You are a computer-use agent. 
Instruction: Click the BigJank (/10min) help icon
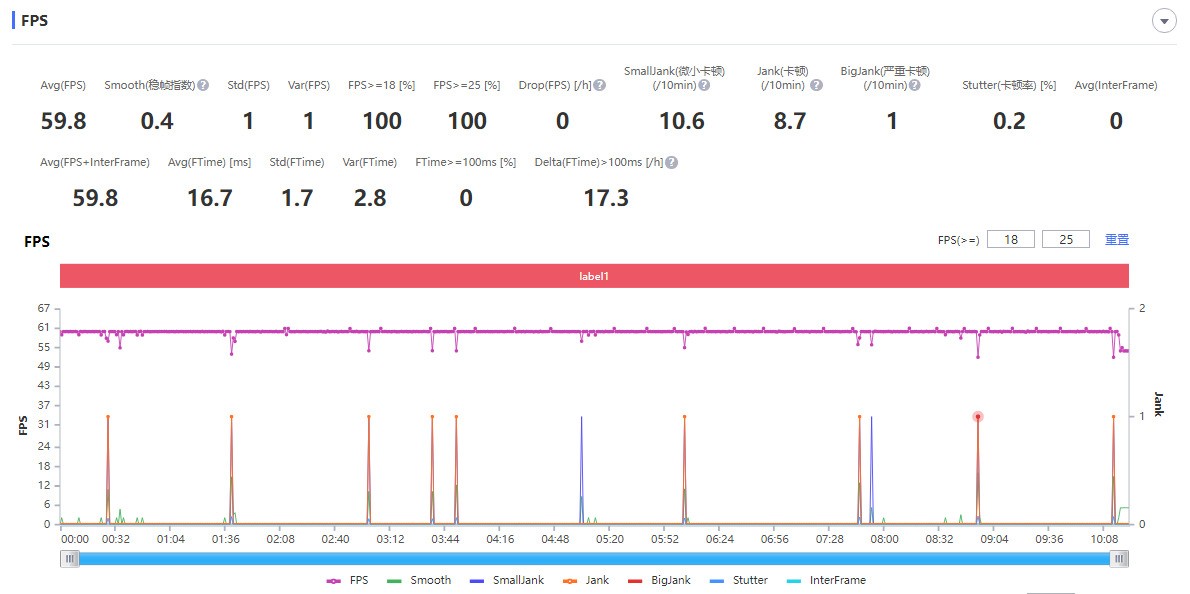914,86
